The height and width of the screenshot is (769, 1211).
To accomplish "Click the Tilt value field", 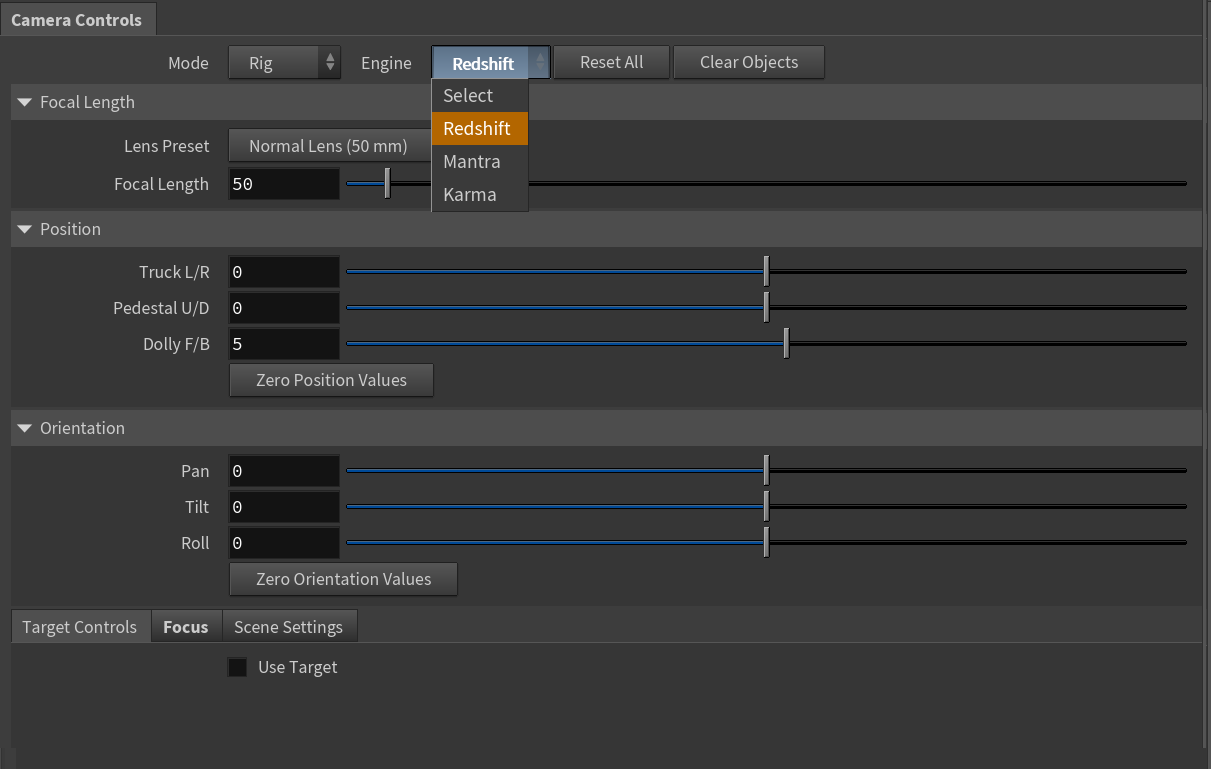I will point(284,507).
